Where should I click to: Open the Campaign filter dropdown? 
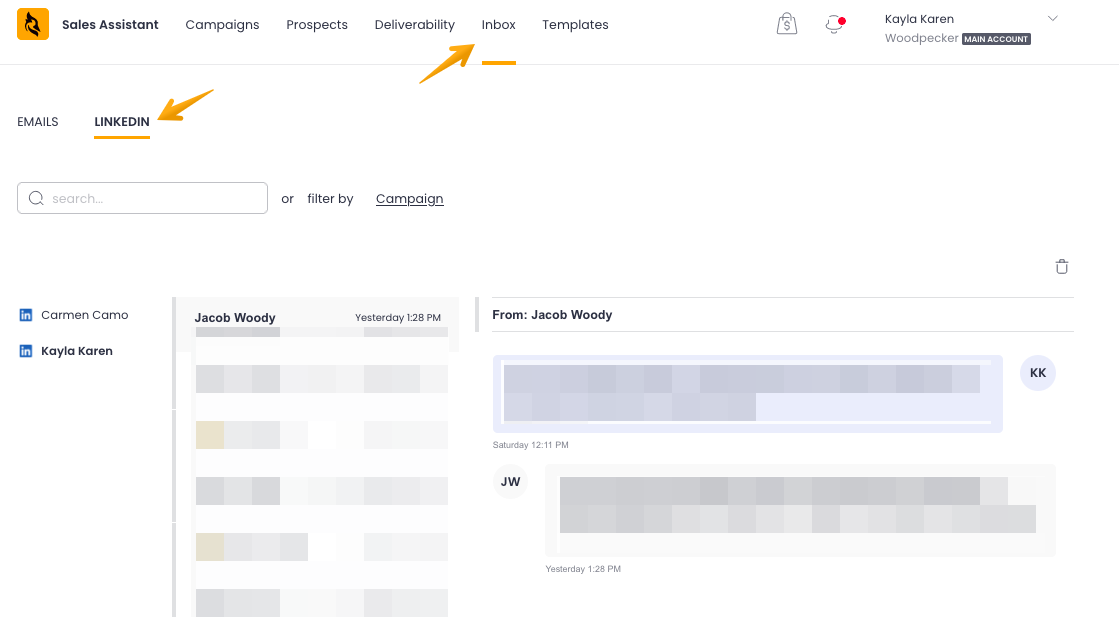click(409, 199)
